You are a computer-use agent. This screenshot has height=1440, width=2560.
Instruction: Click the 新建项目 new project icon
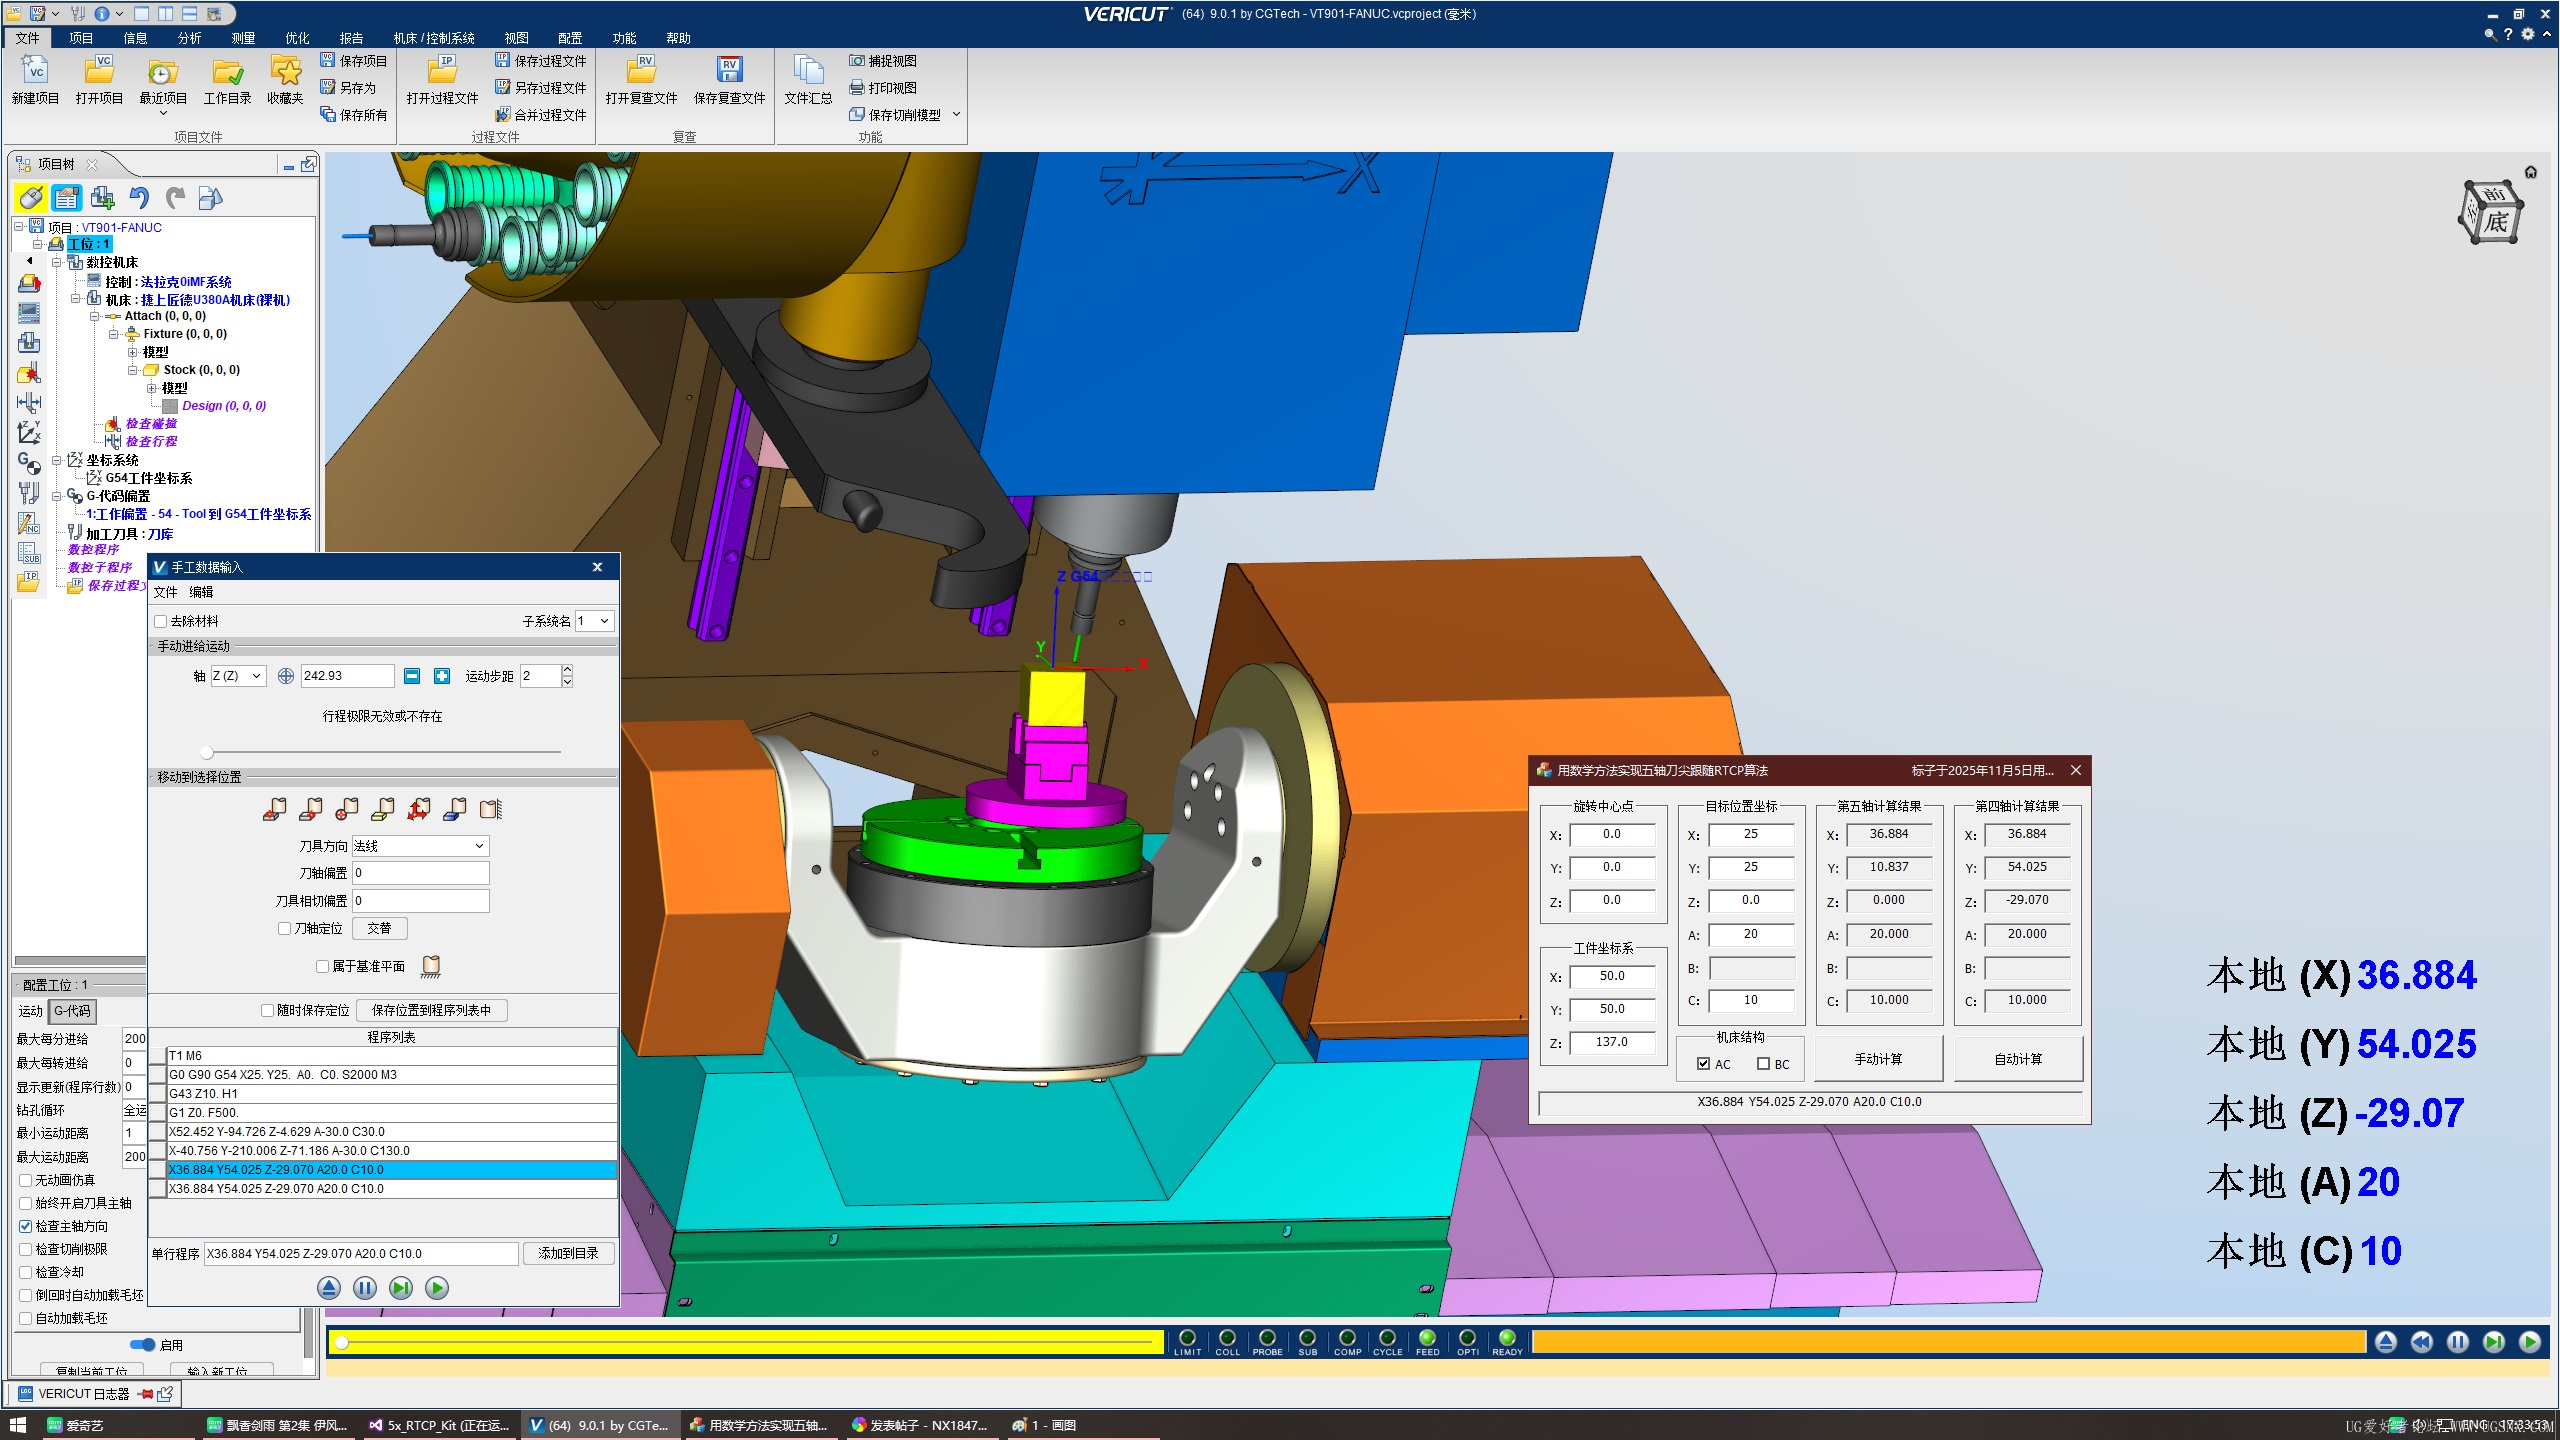pos(35,72)
